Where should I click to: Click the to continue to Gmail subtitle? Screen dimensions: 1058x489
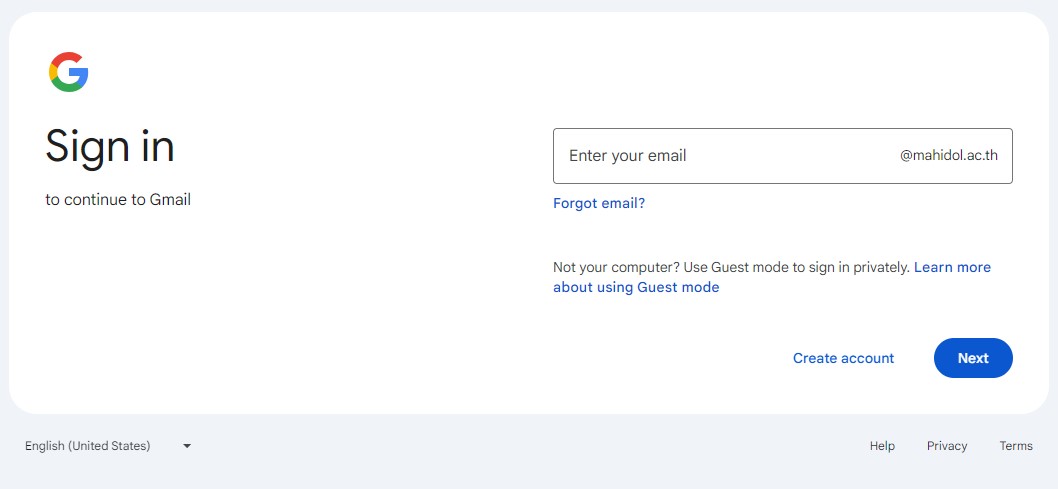(118, 199)
